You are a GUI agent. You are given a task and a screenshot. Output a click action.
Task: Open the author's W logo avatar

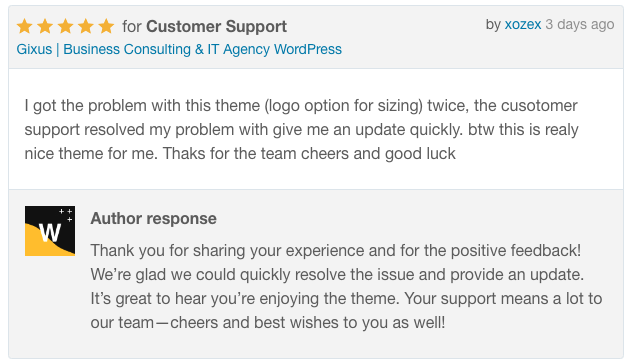click(x=50, y=231)
